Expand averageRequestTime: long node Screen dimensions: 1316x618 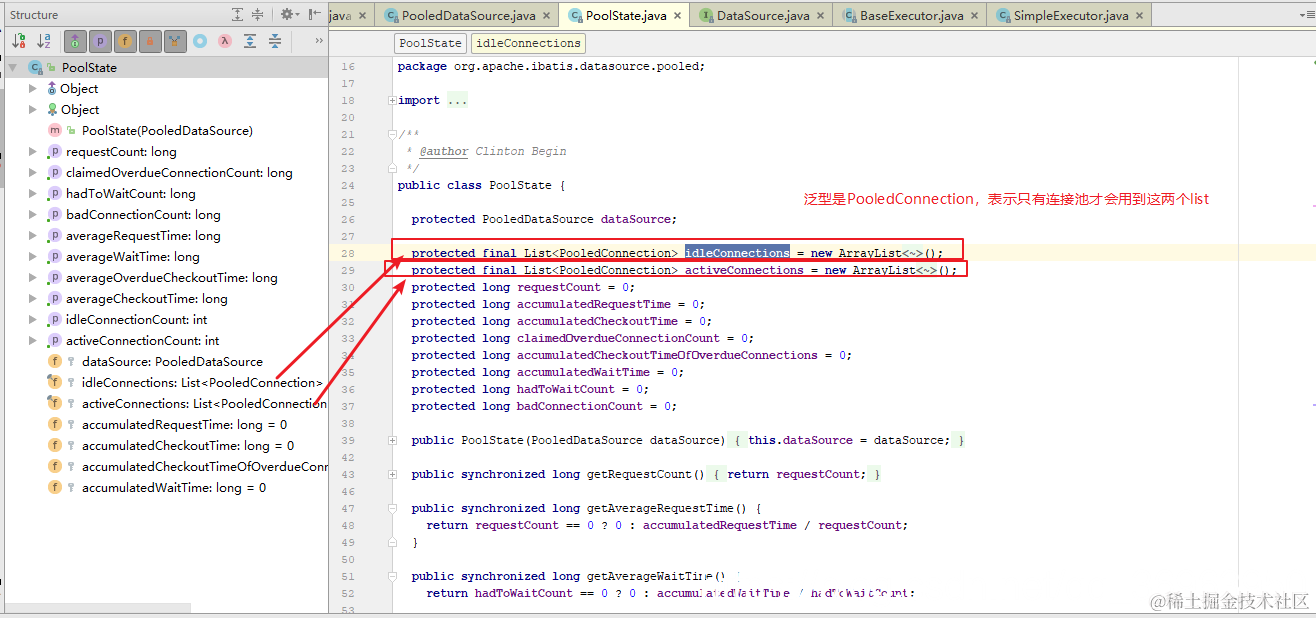click(33, 236)
